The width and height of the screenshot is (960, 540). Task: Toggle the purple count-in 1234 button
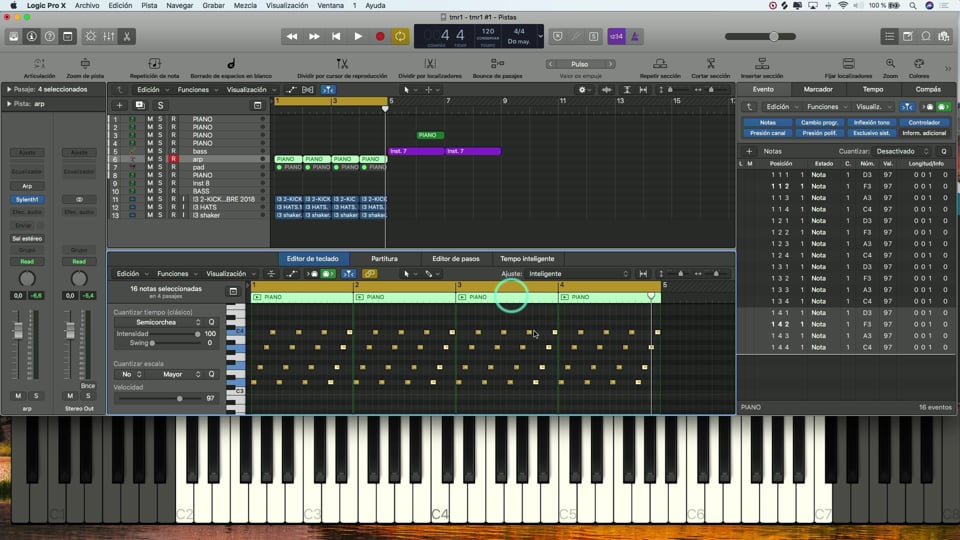pos(617,37)
